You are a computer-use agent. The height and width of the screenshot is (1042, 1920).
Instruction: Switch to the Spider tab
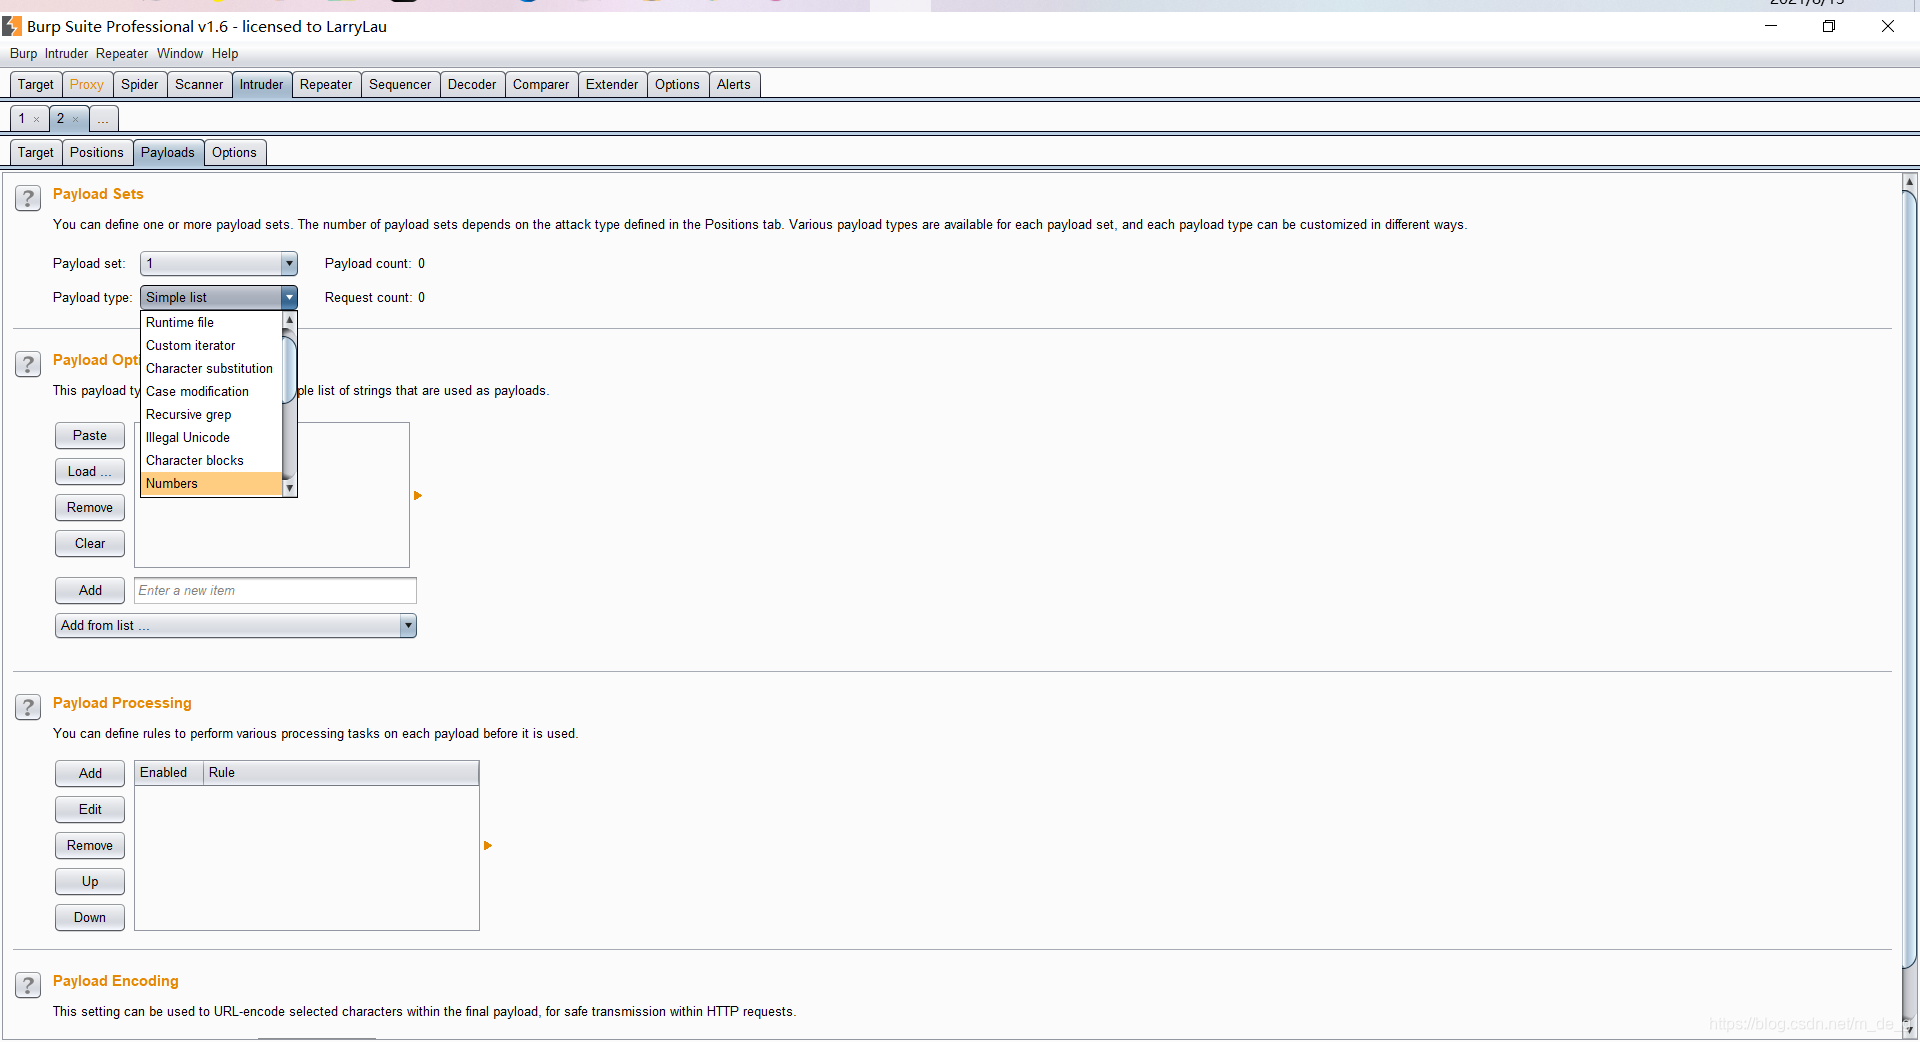coord(140,85)
